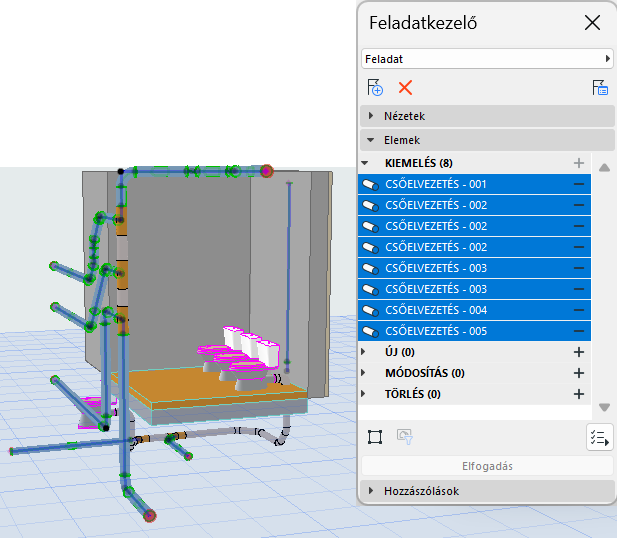Remove CSŐELVEZETÉS - 004 with minus icon
The height and width of the screenshot is (538, 617).
coord(578,310)
